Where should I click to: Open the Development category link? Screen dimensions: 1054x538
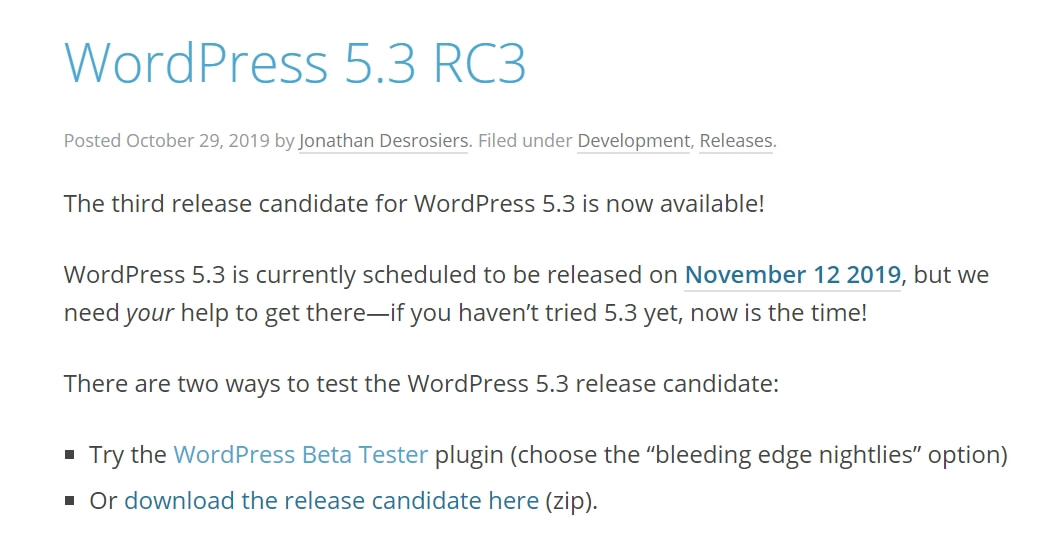pos(633,141)
